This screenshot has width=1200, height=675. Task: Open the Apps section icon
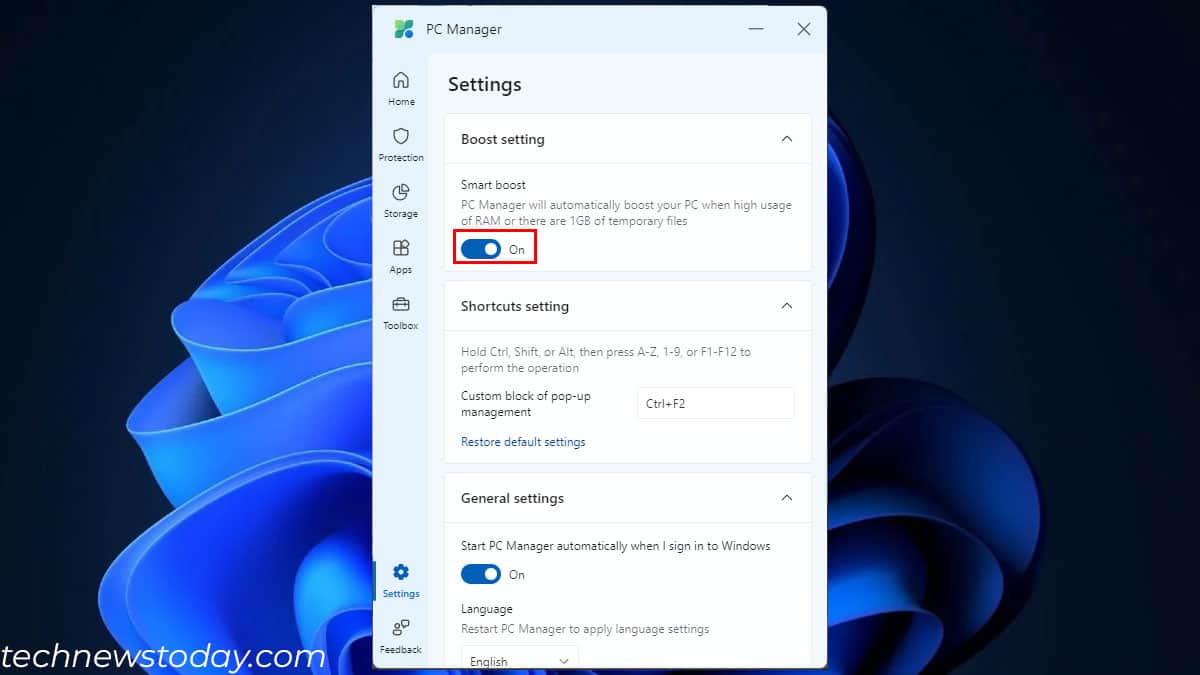[x=401, y=249]
